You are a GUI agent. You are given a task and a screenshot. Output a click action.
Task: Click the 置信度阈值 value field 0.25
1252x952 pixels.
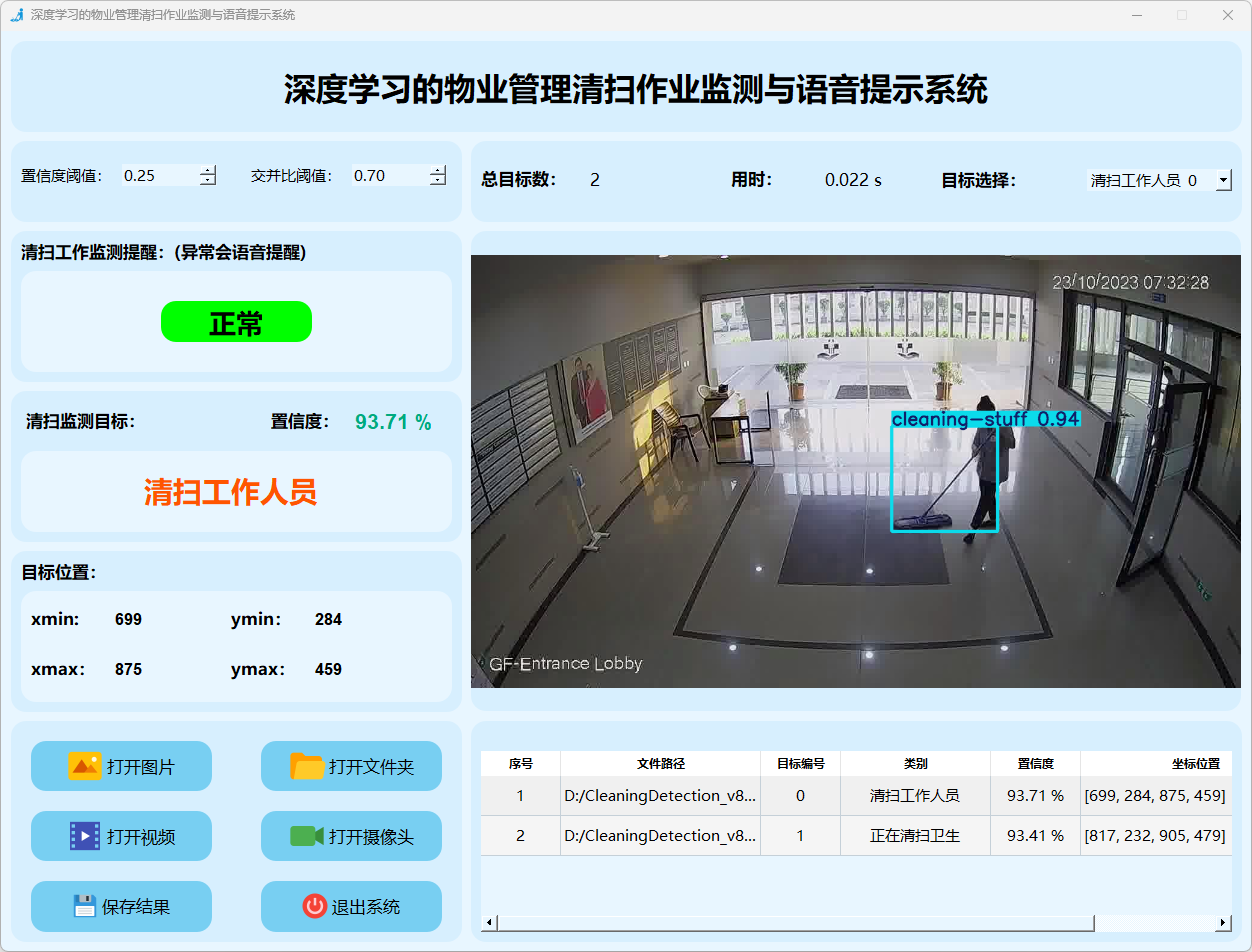(158, 176)
